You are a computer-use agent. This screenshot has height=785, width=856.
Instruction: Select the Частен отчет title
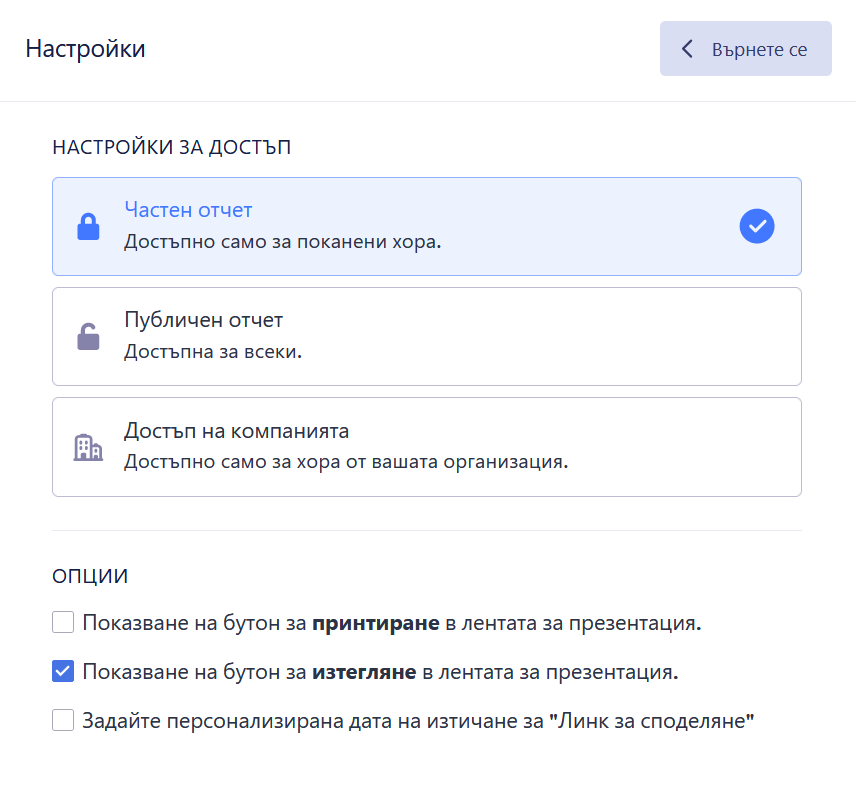pyautogui.click(x=188, y=210)
